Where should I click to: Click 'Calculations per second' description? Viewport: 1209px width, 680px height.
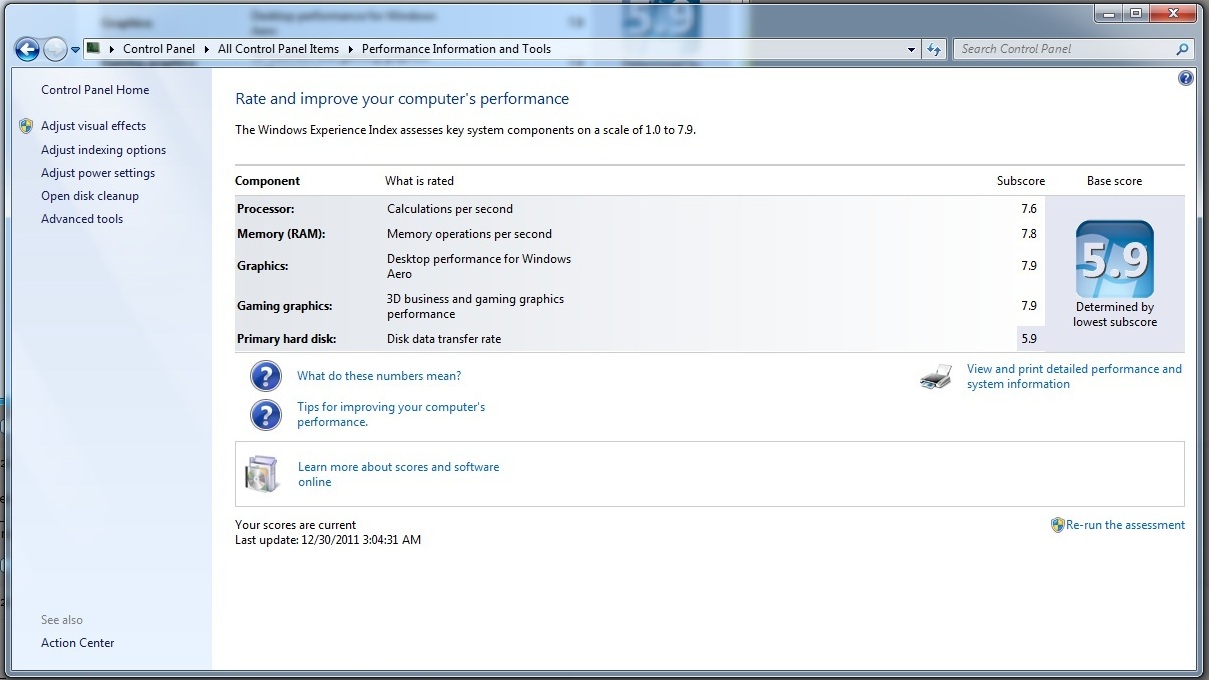pyautogui.click(x=450, y=209)
